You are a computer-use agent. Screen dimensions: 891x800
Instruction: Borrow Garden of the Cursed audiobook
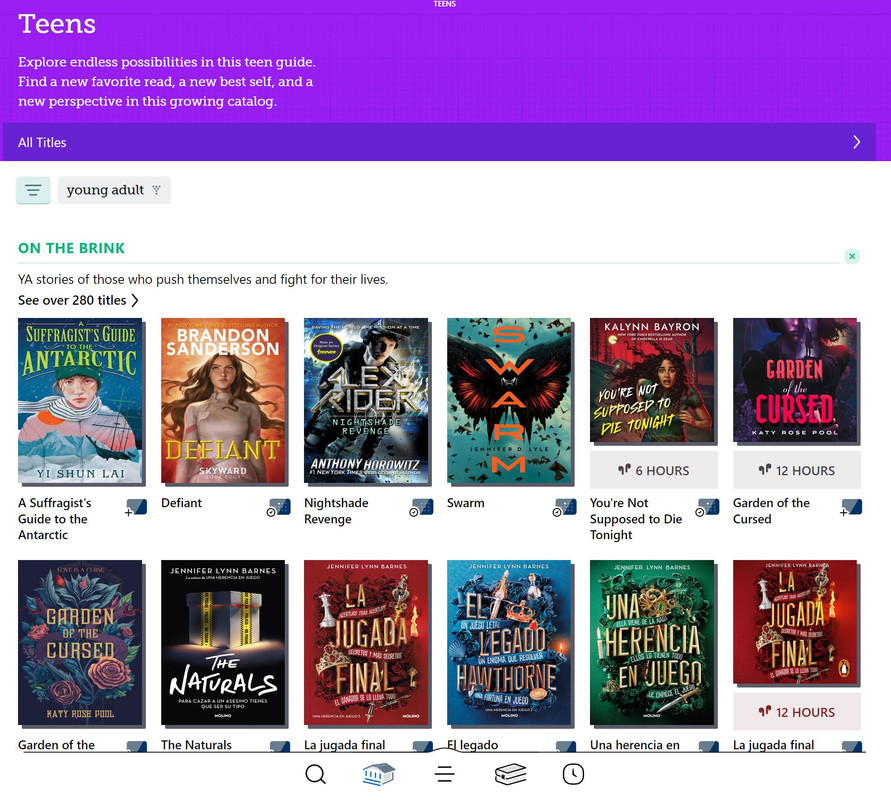tap(851, 507)
